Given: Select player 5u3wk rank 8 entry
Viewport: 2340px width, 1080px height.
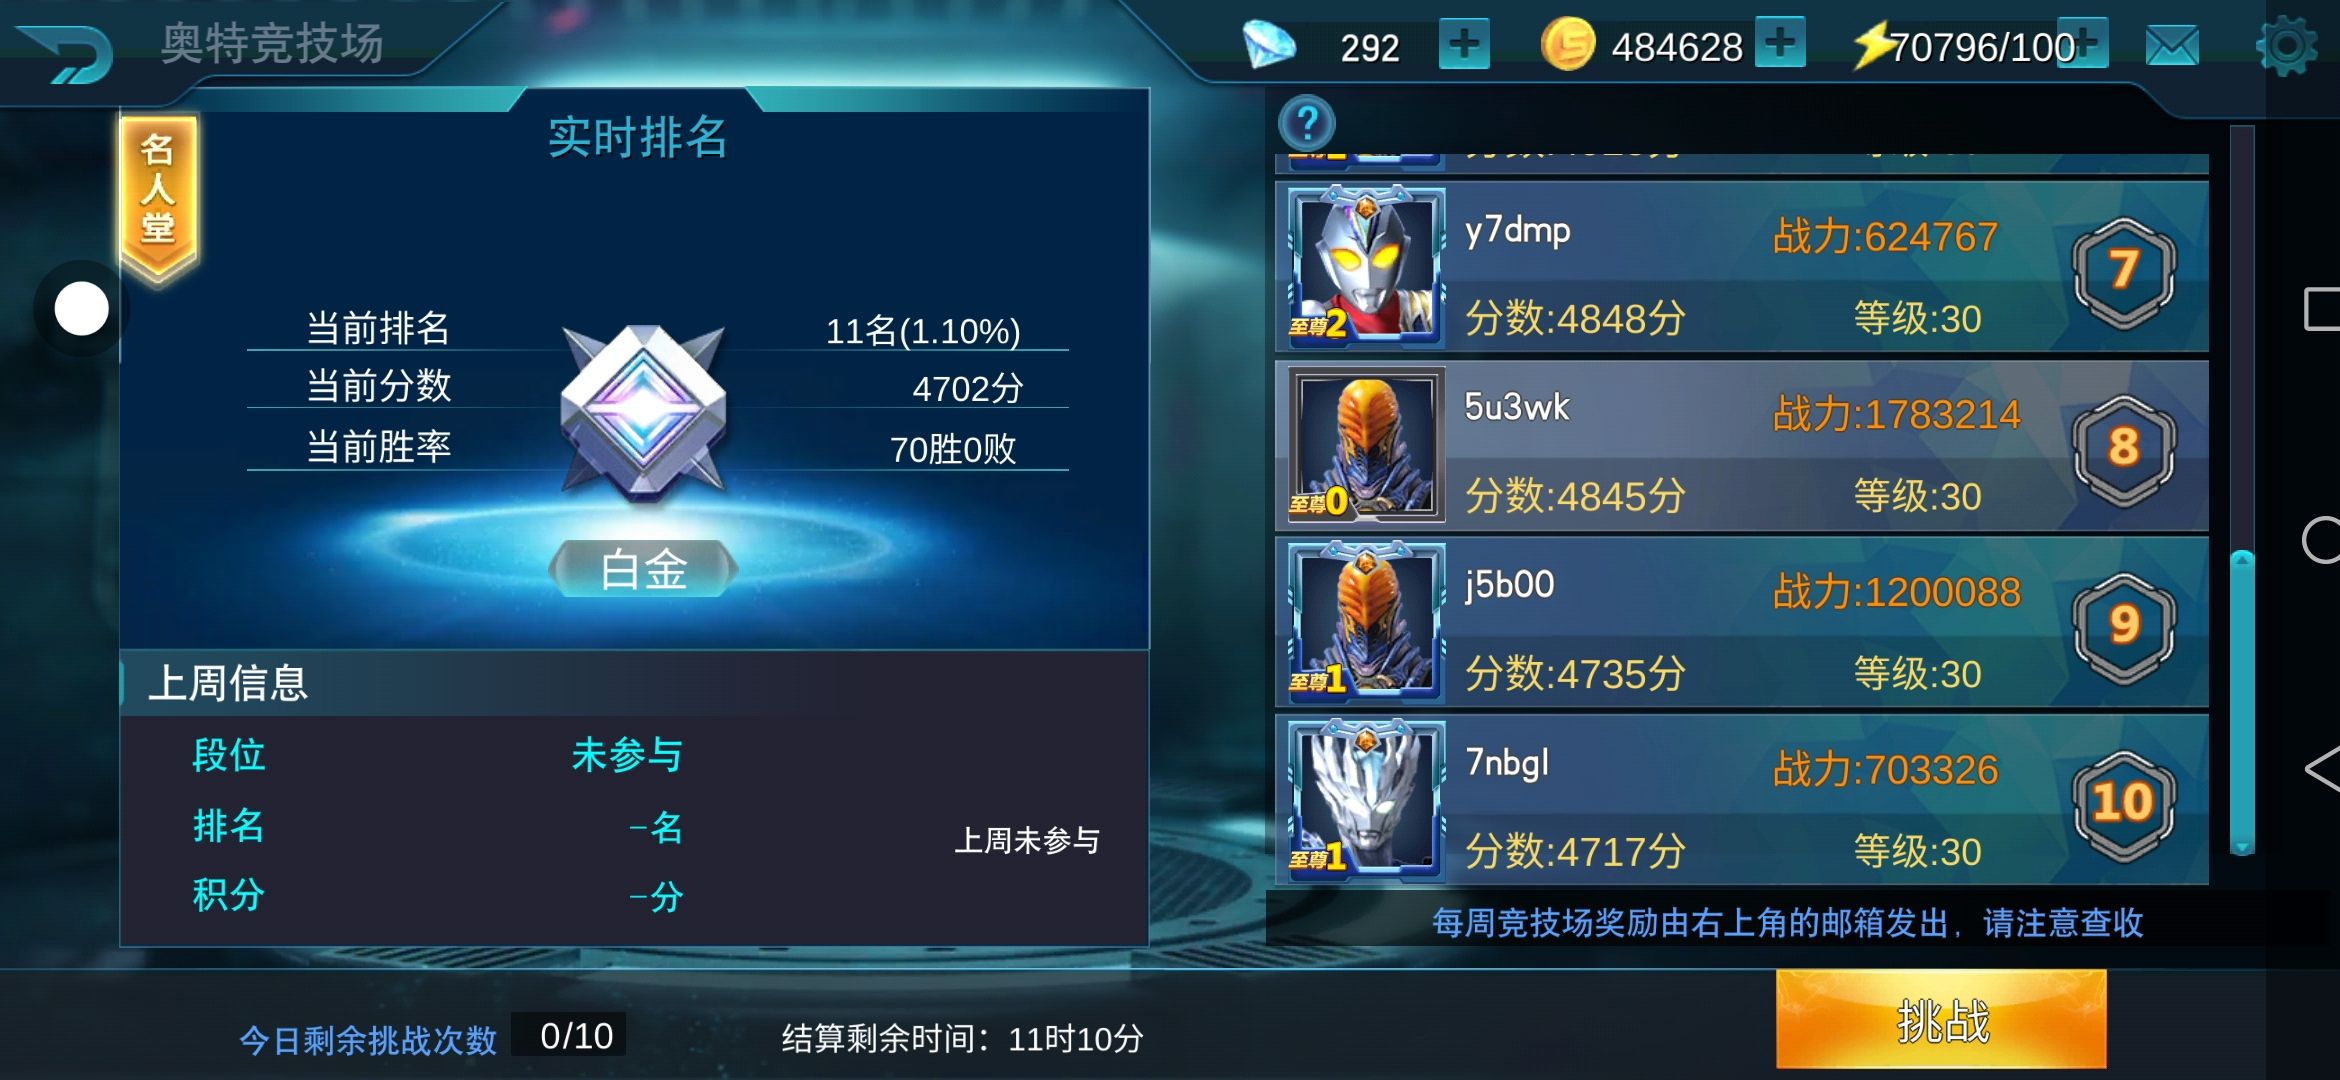Looking at the screenshot, I should (x=1741, y=446).
